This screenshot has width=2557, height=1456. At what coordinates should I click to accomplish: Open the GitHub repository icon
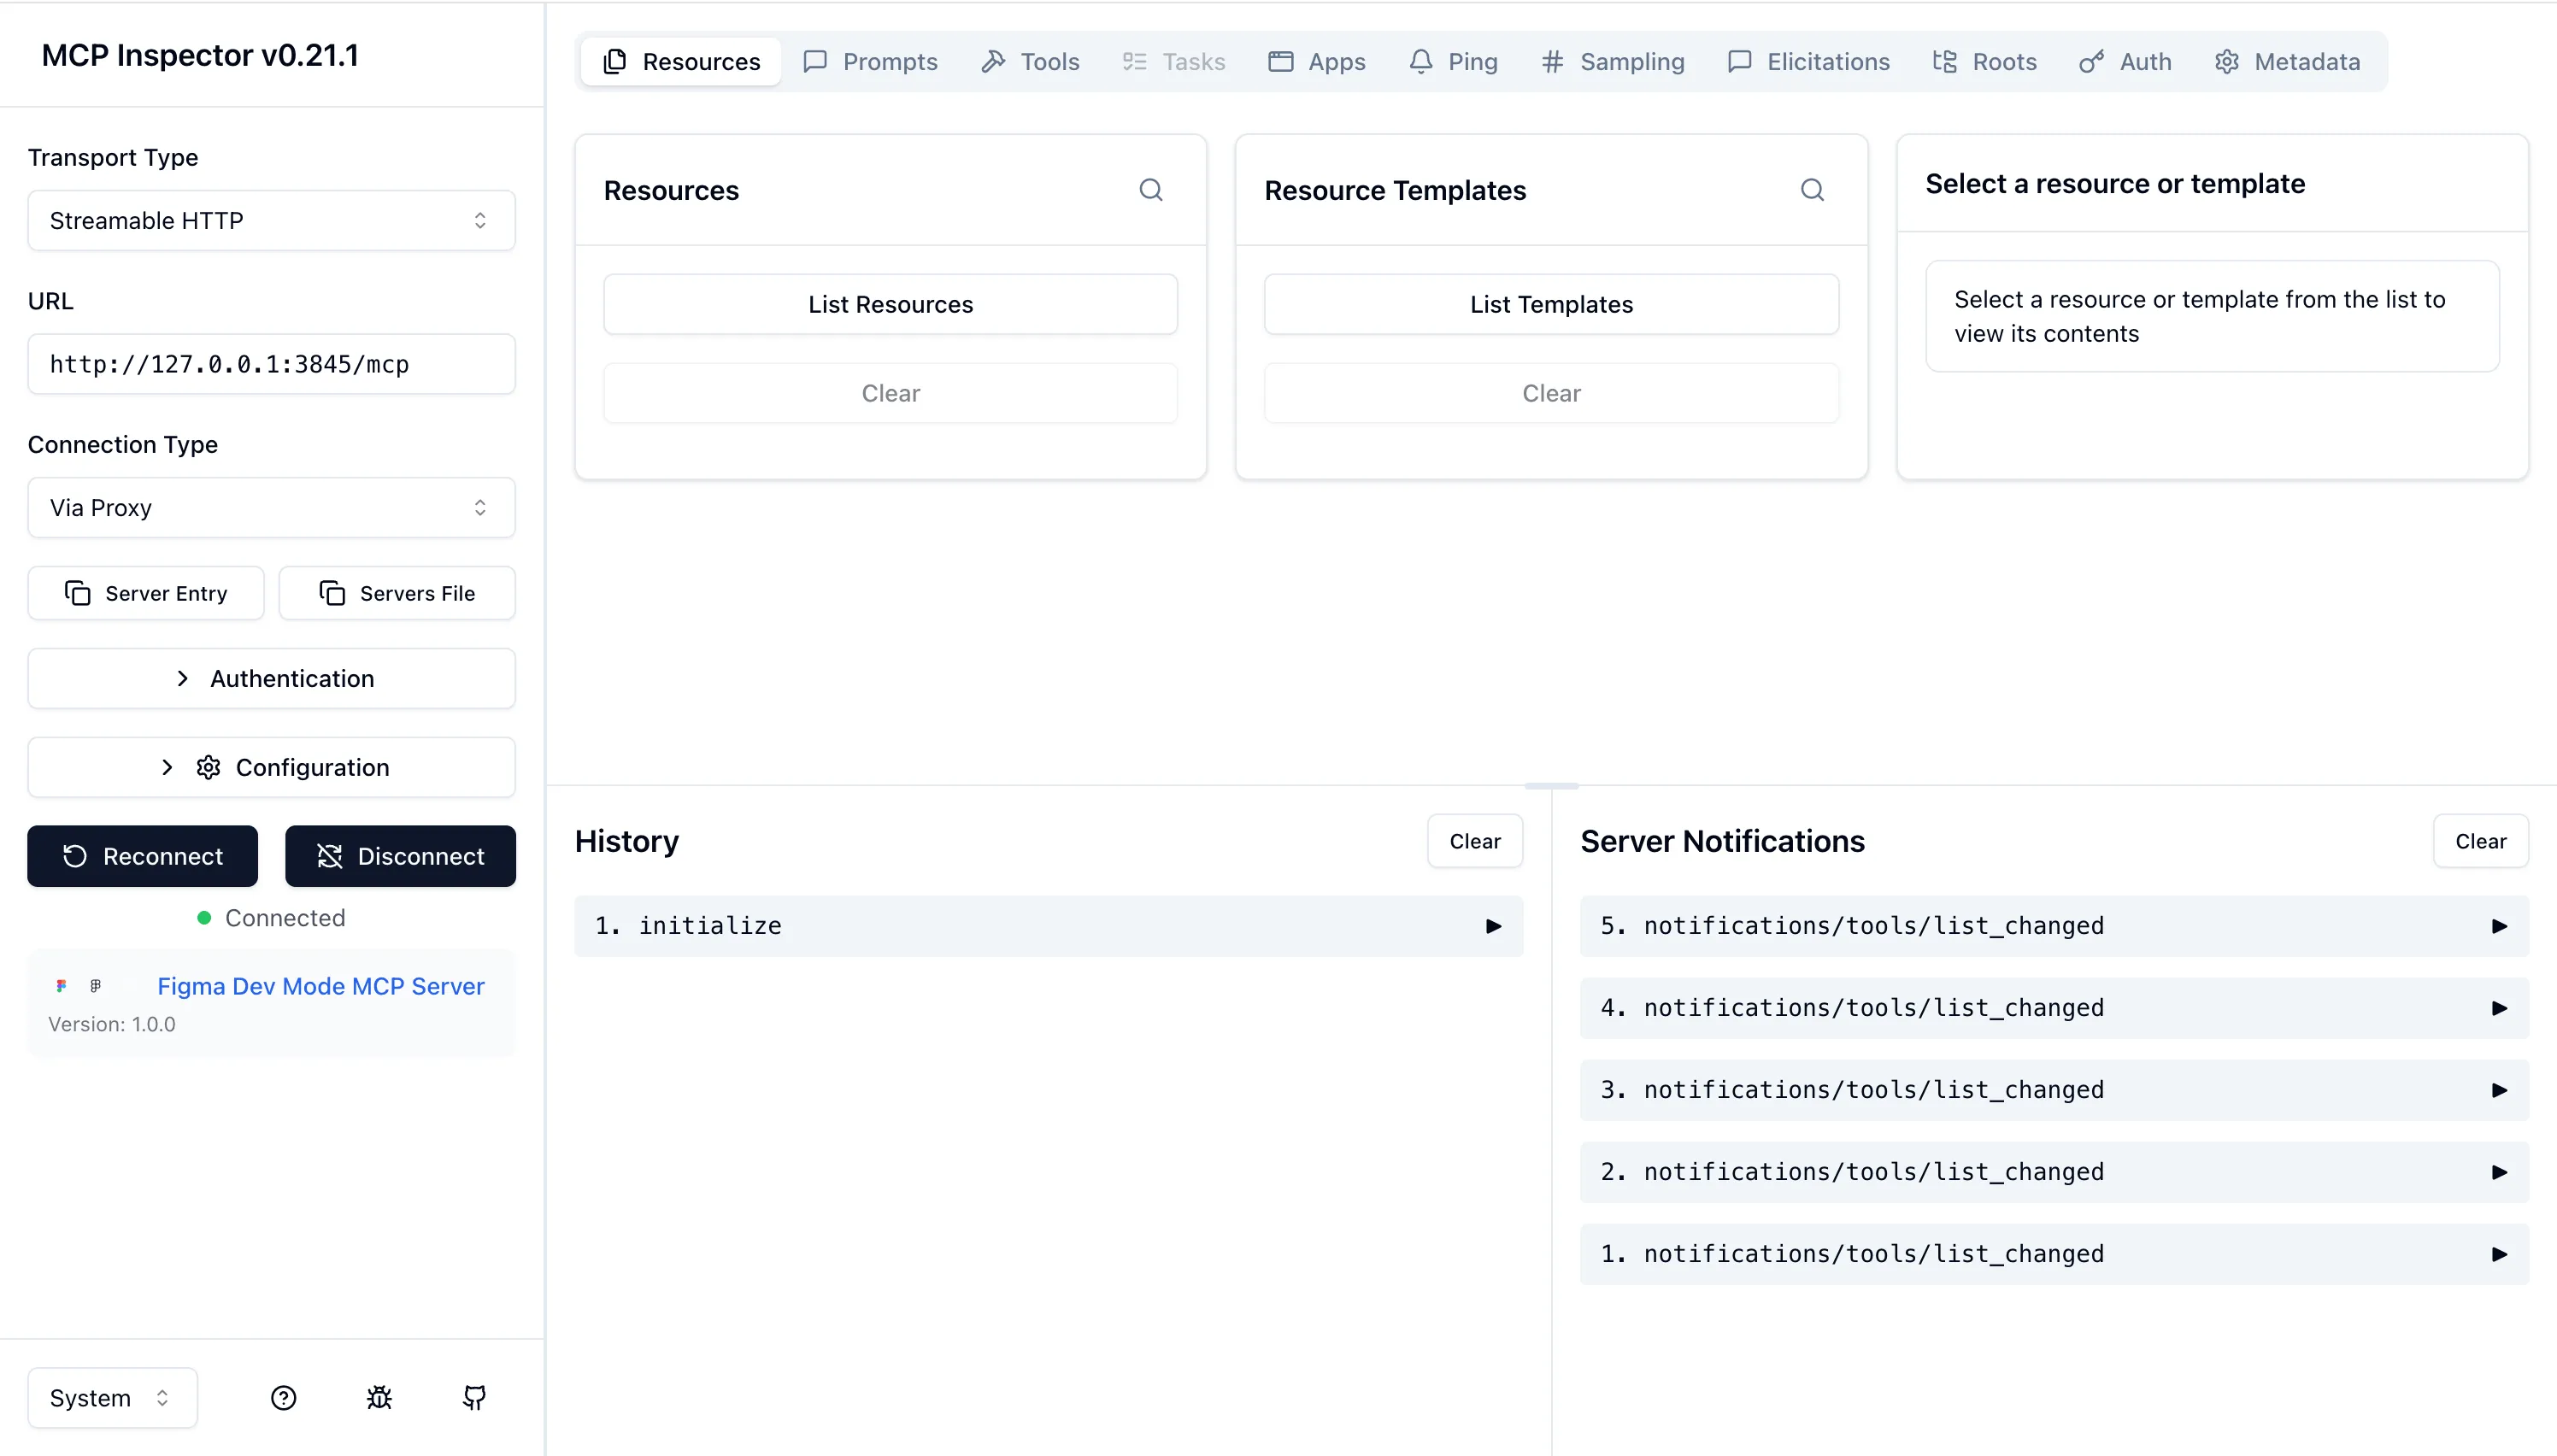click(x=474, y=1397)
